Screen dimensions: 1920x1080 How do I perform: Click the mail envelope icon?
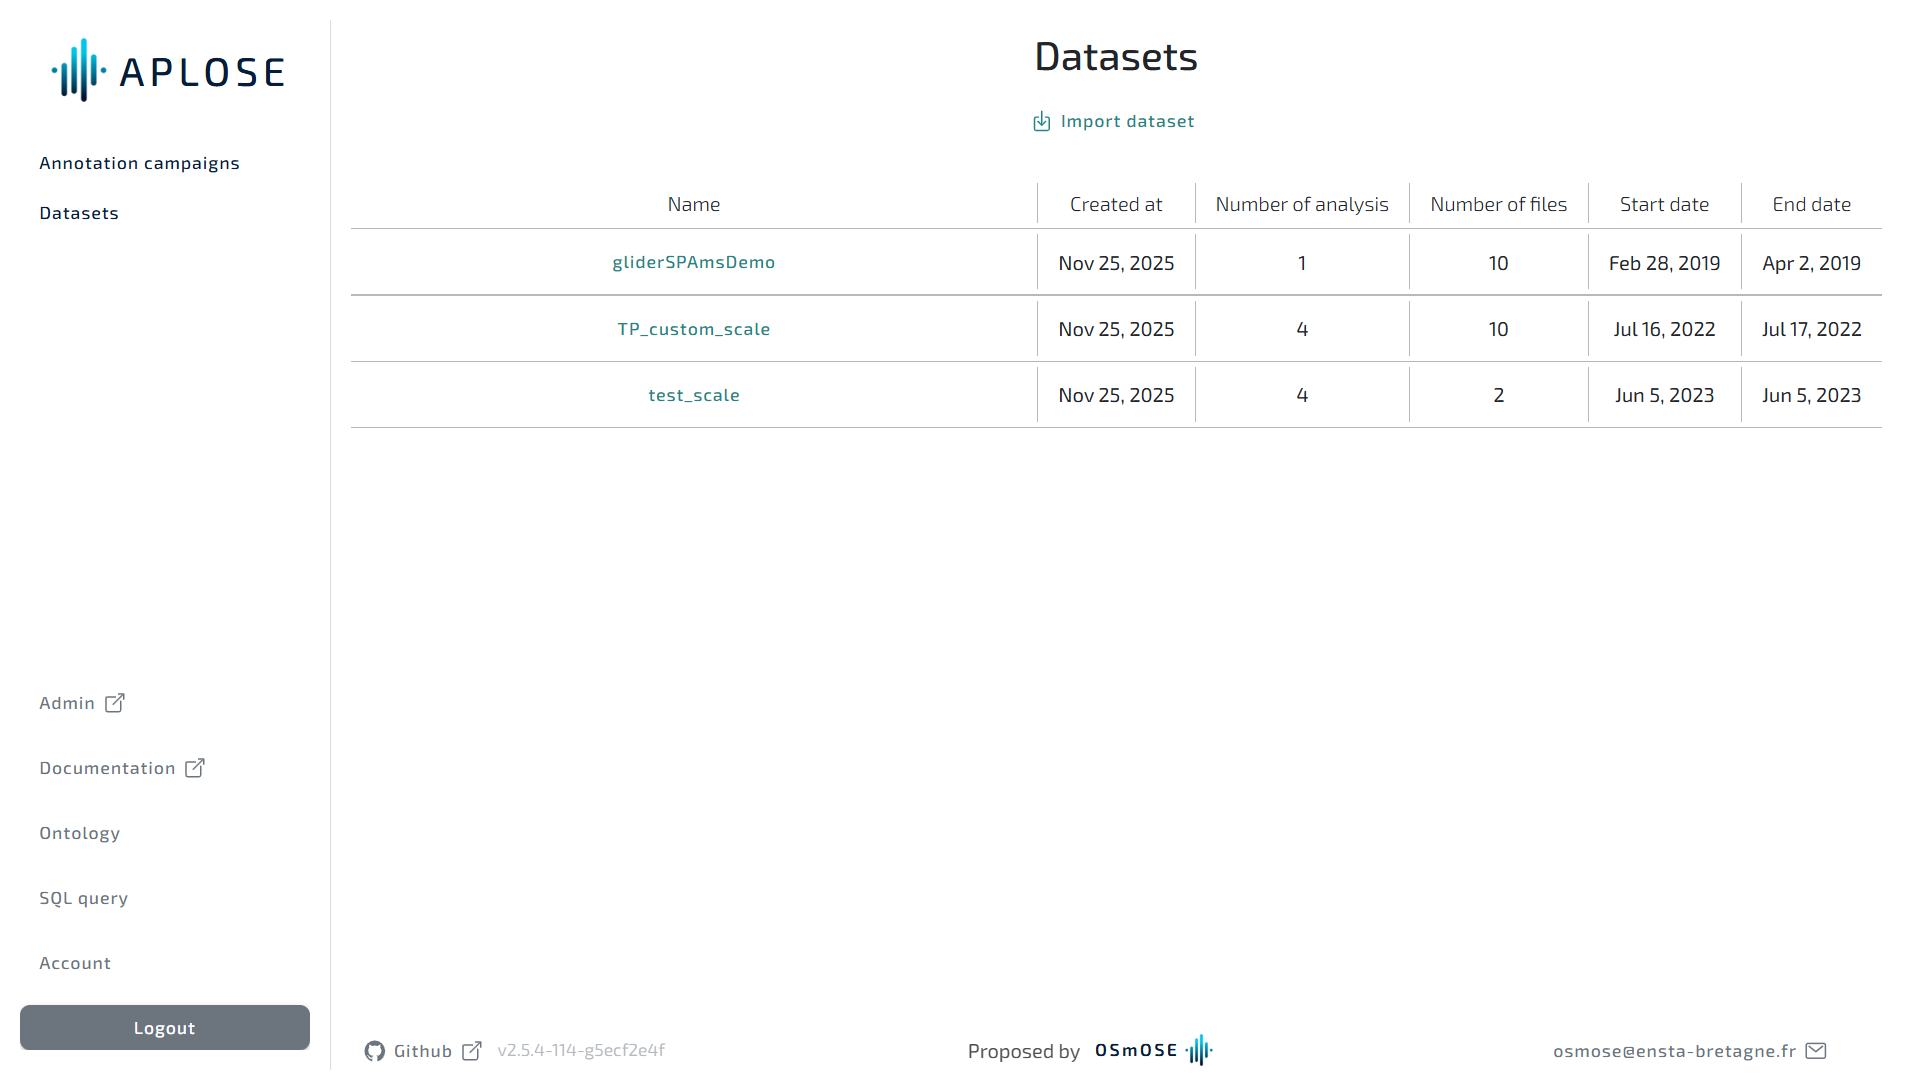coord(1816,1051)
